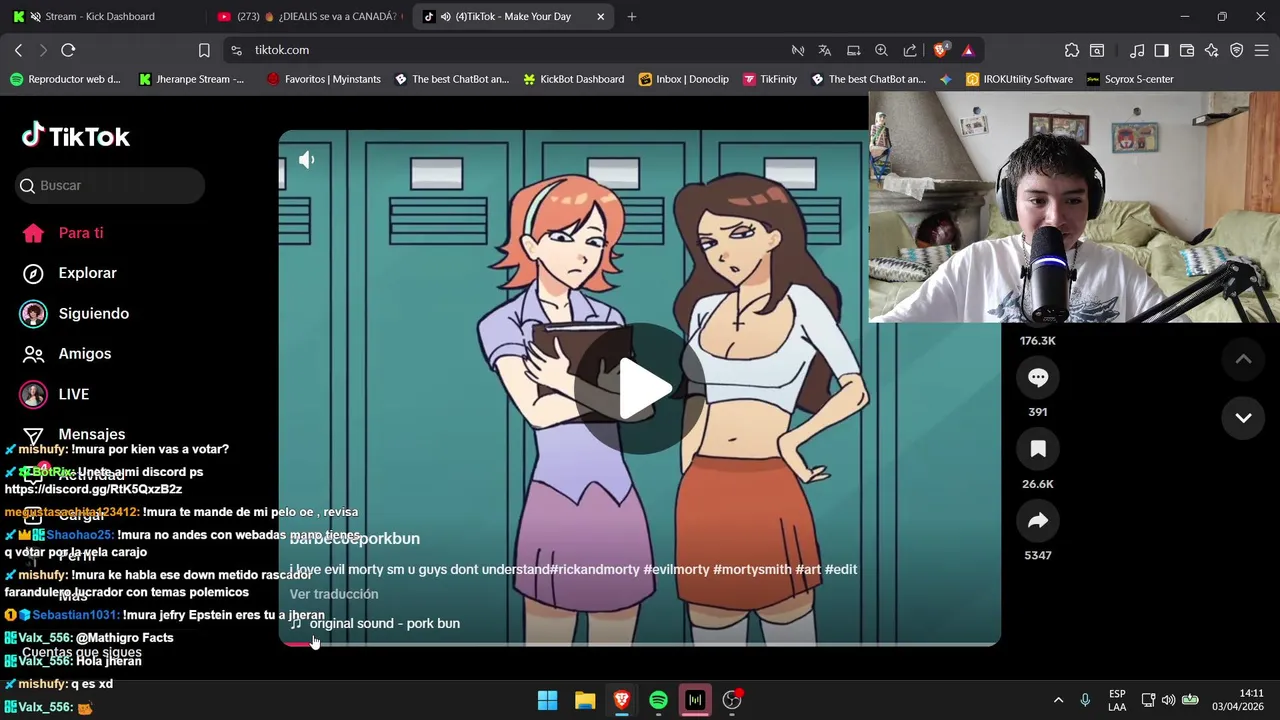Open the Windows Start menu
The height and width of the screenshot is (720, 1280).
[x=547, y=700]
